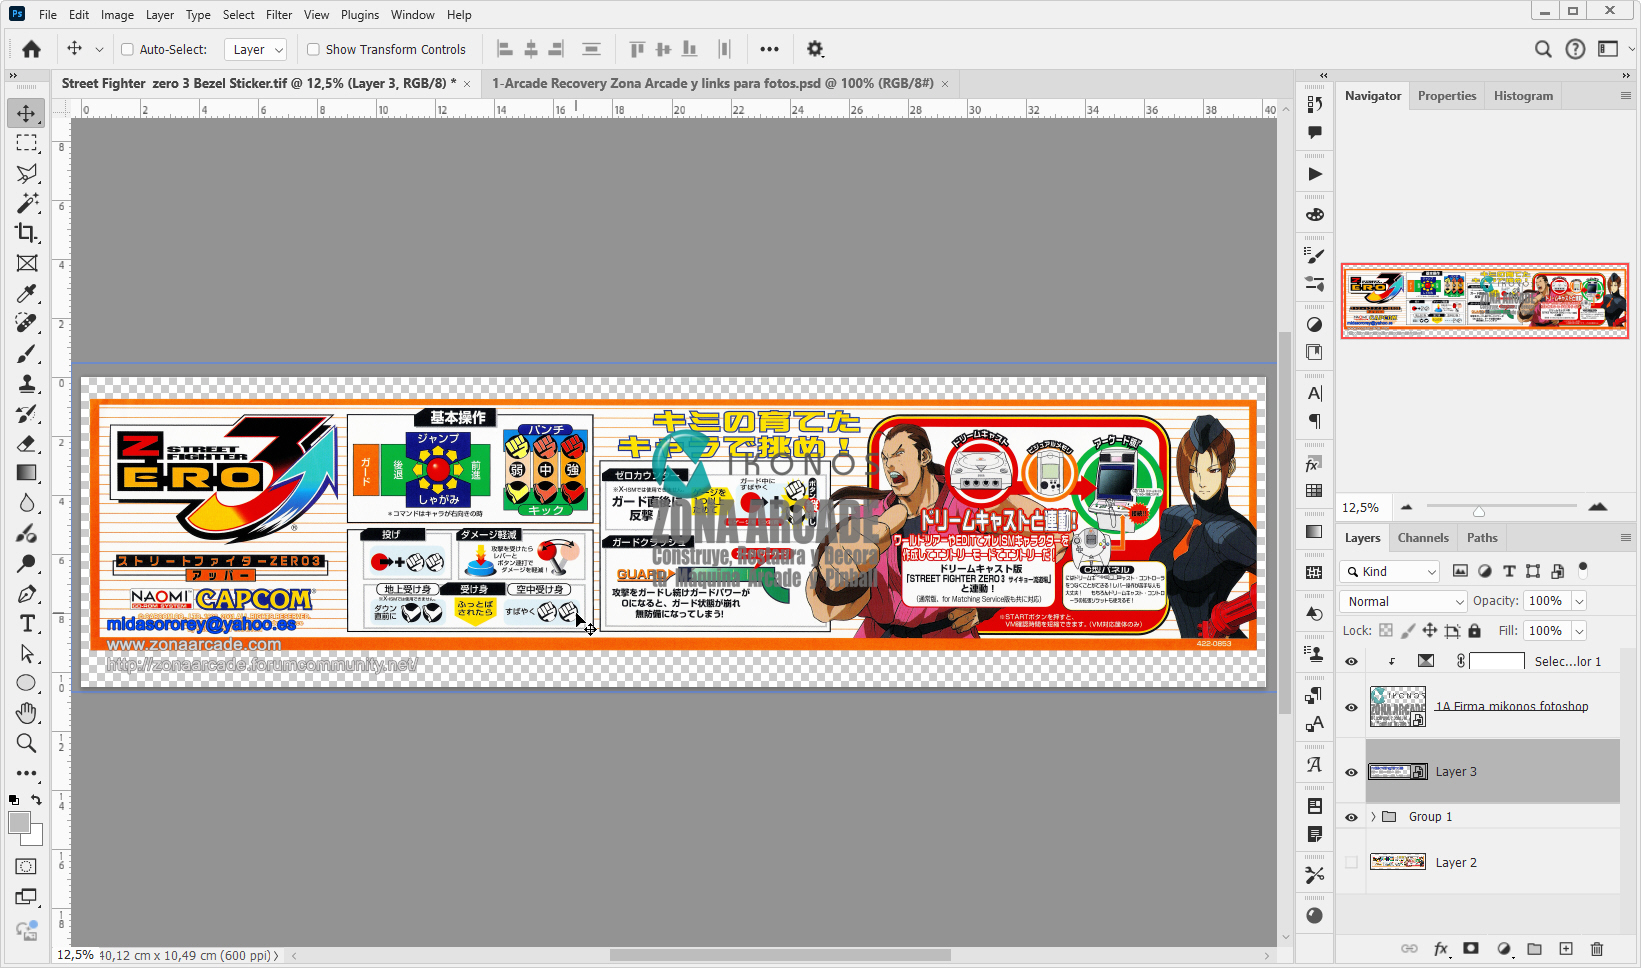Select the Eyedropper tool
The width and height of the screenshot is (1641, 968).
[x=27, y=293]
